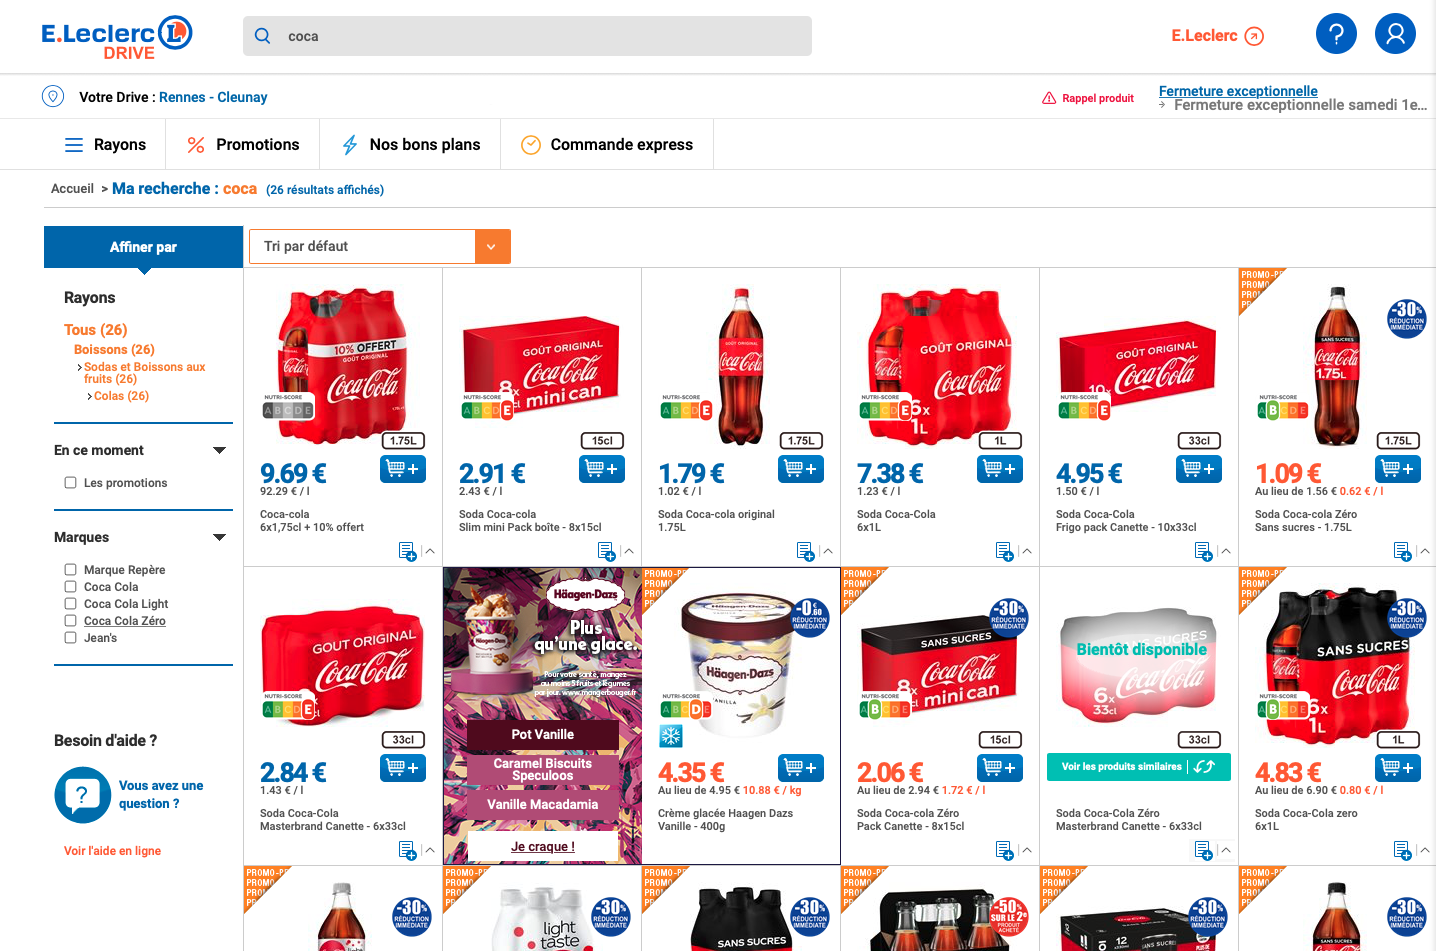Click the Je craque ! ad button
1436x951 pixels.
[543, 846]
